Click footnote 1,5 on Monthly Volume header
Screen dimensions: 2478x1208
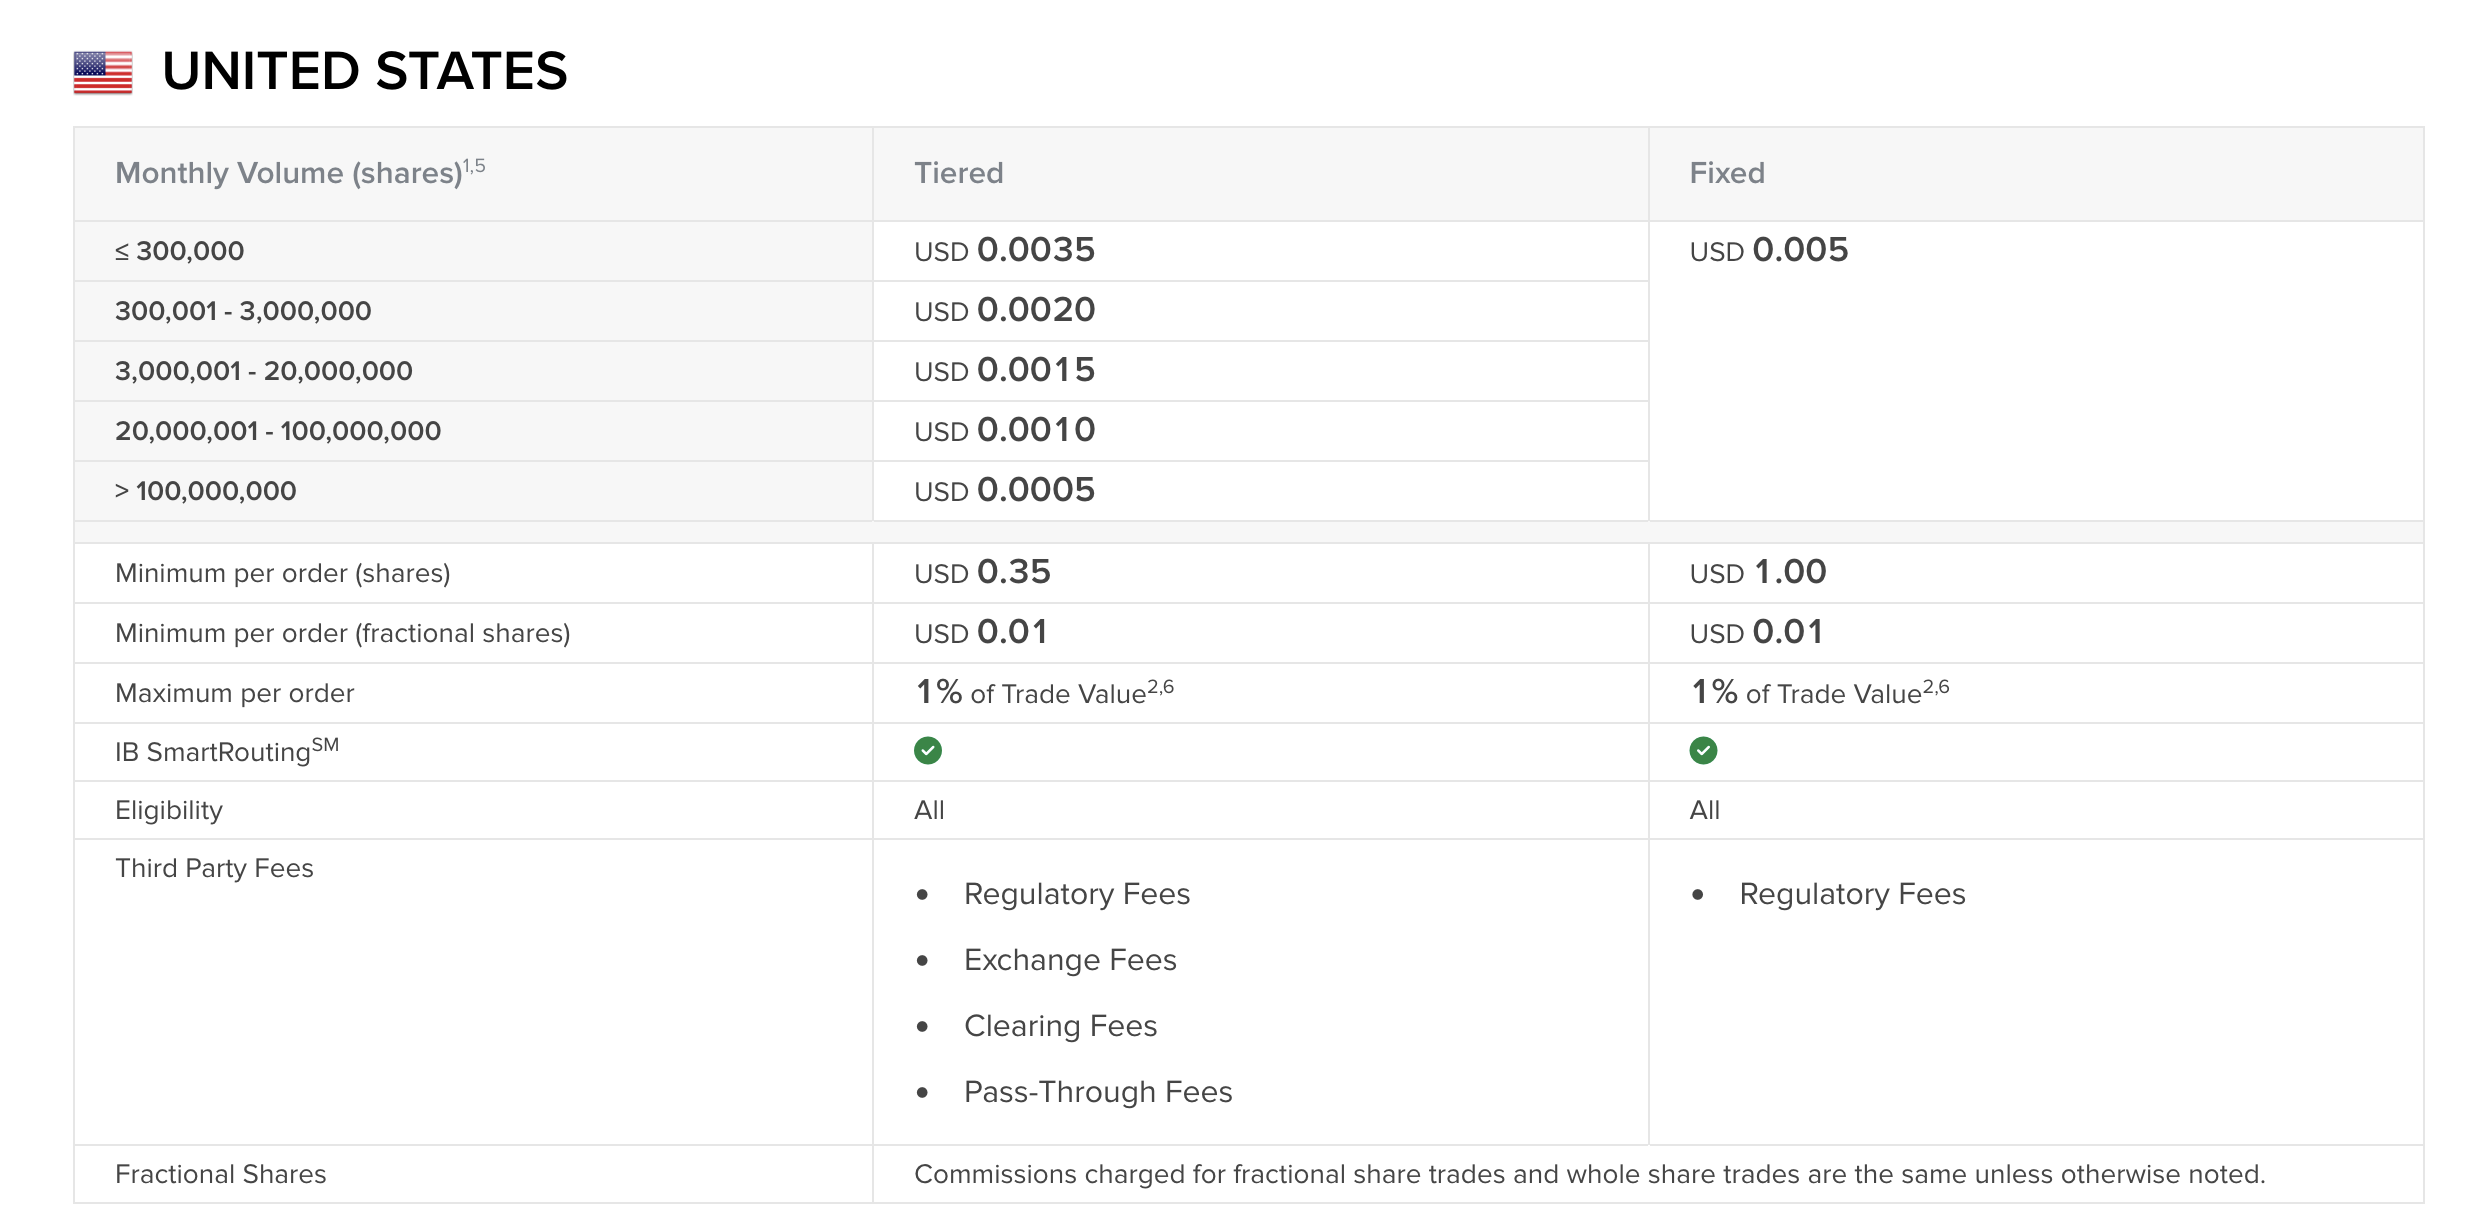(x=474, y=166)
